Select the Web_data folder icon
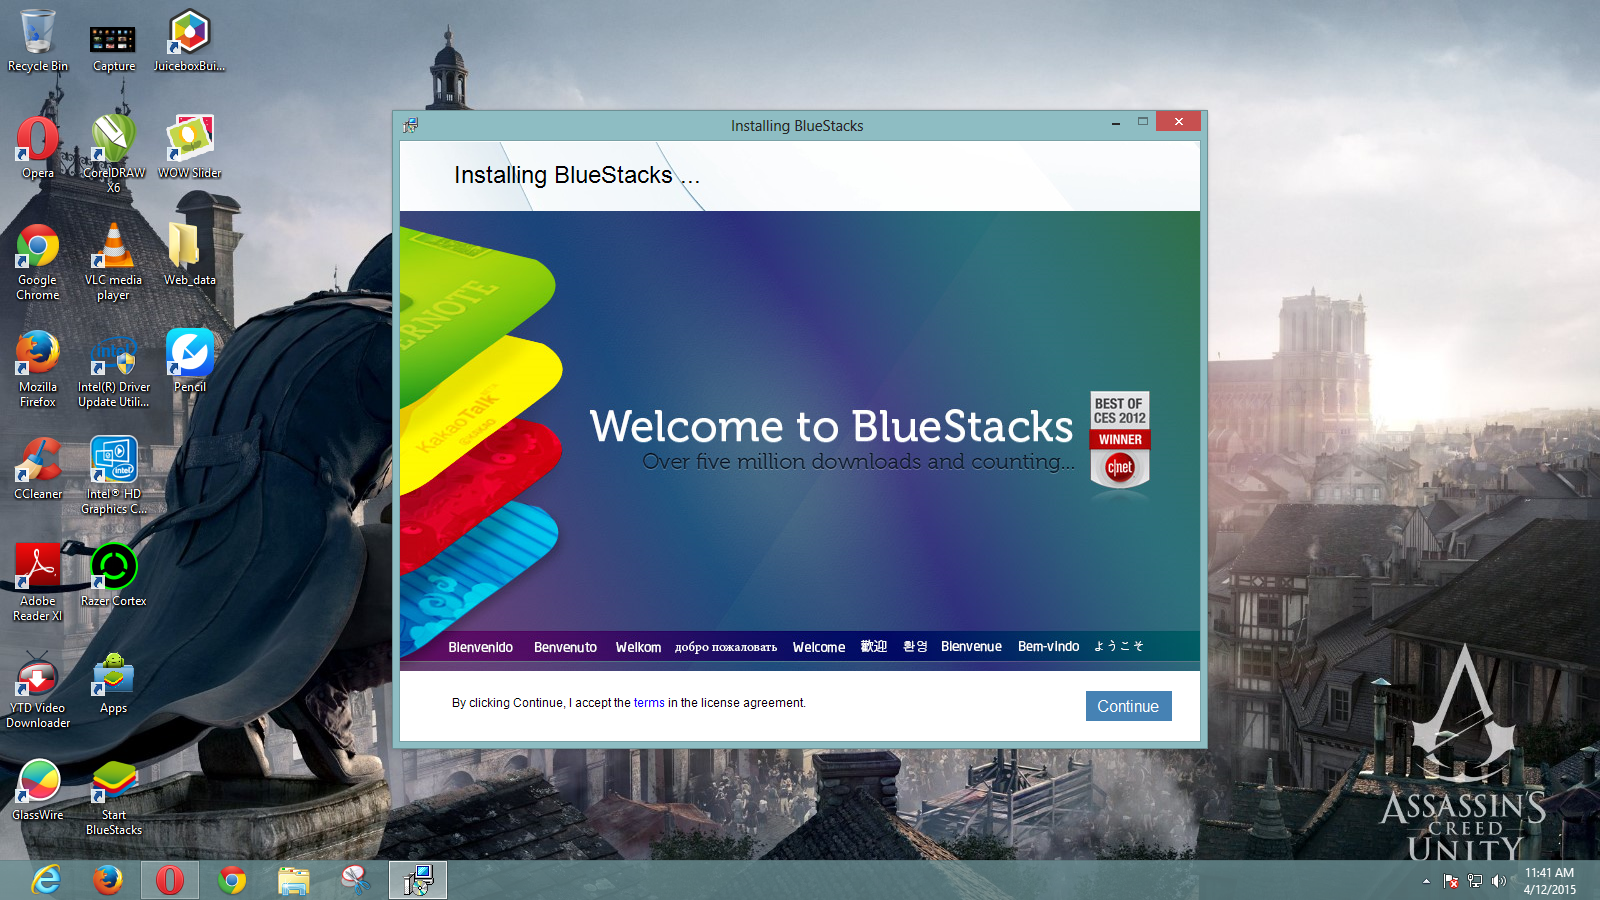This screenshot has height=900, width=1600. pyautogui.click(x=189, y=255)
